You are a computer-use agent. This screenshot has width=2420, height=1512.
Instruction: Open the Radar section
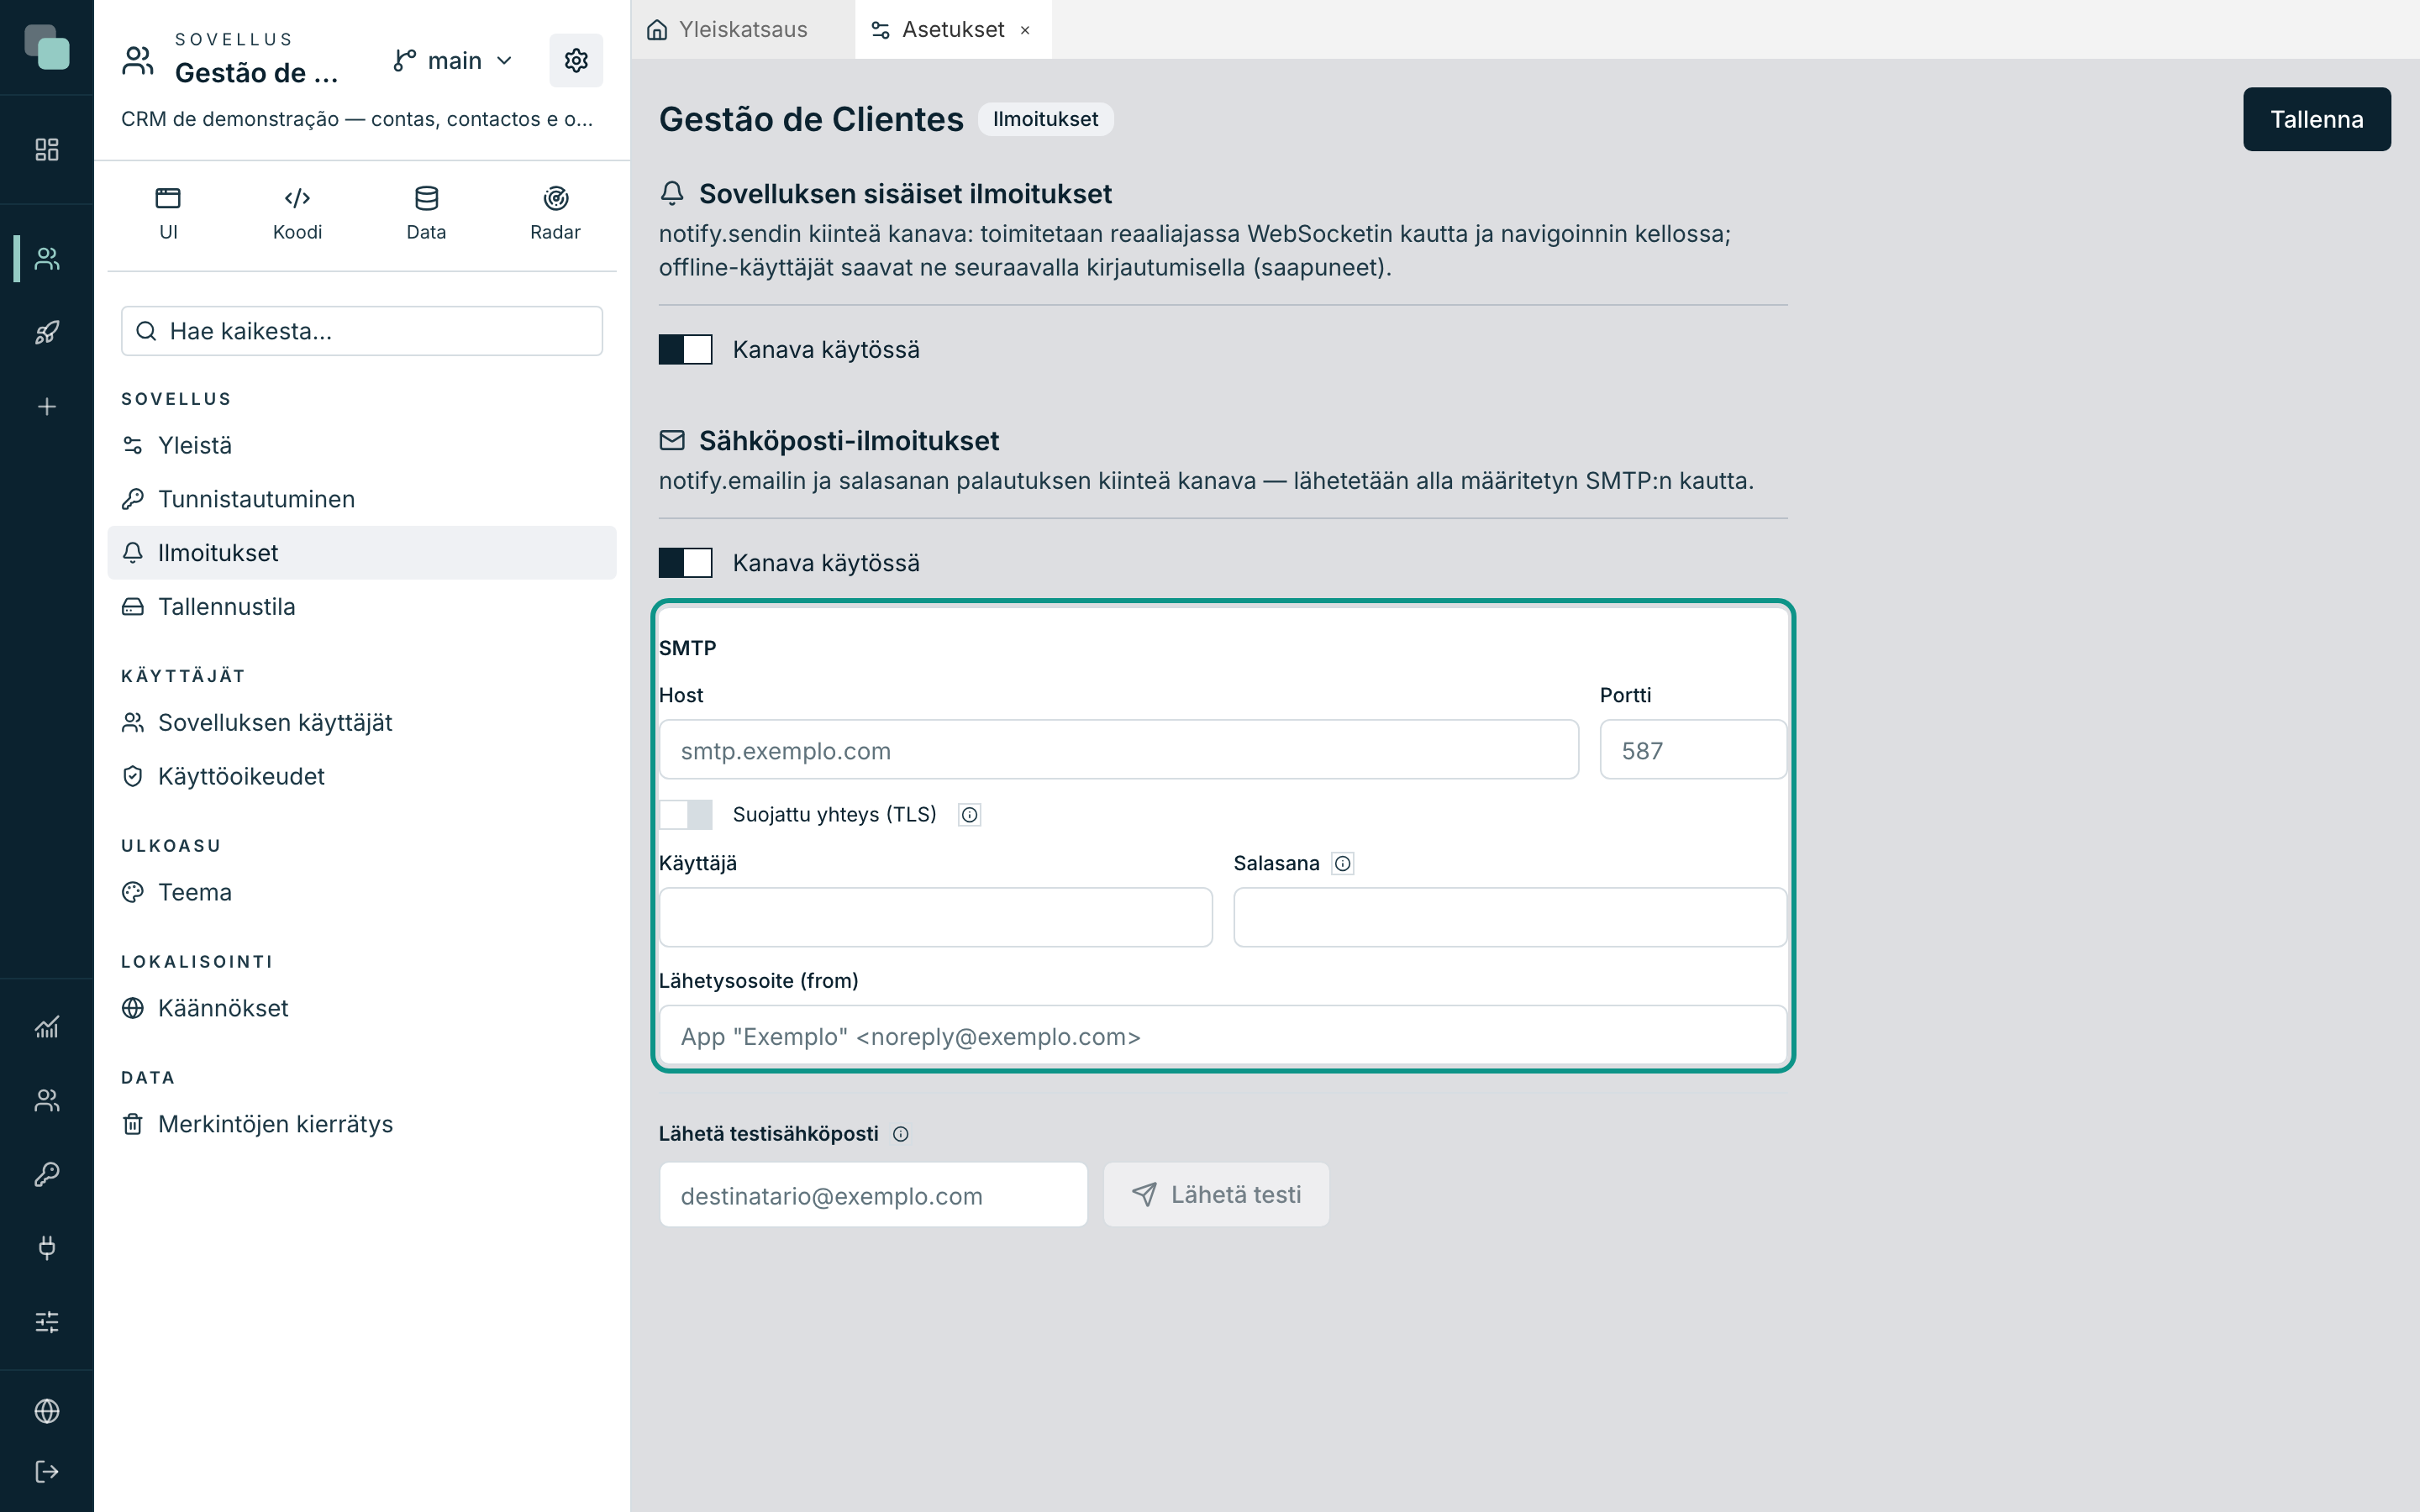click(555, 213)
